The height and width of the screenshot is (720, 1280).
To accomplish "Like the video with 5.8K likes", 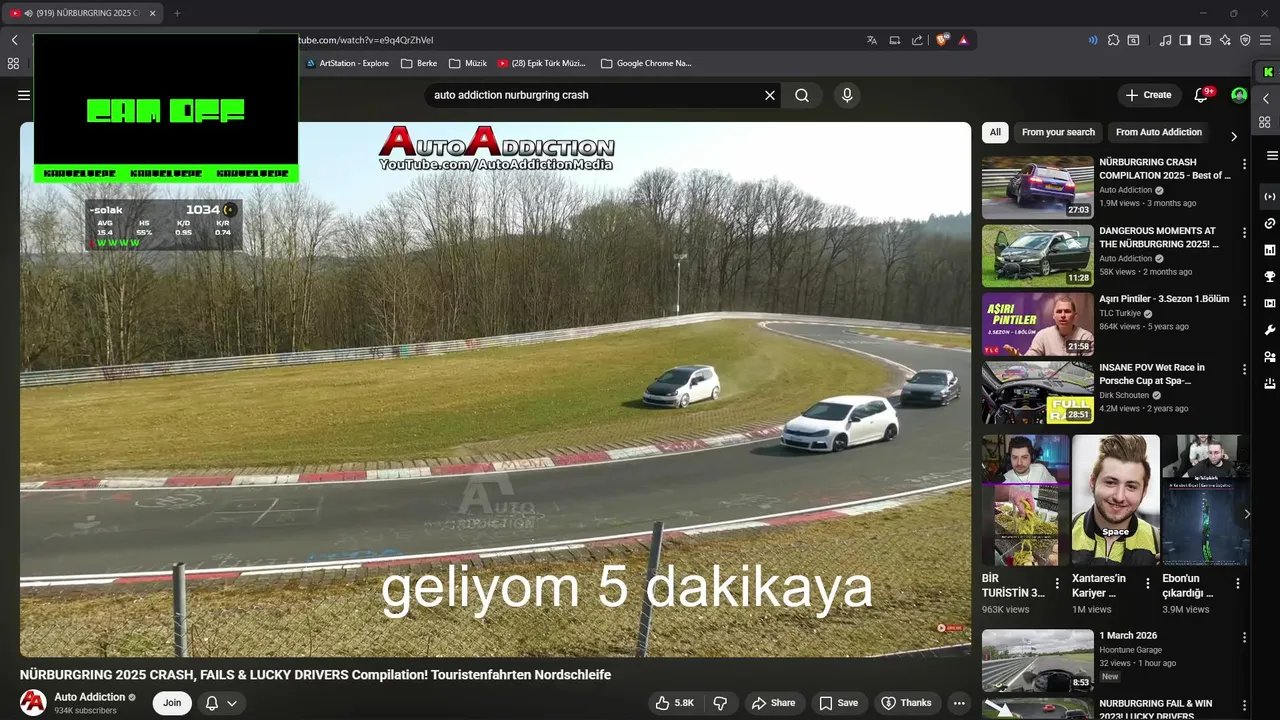I will pos(675,703).
